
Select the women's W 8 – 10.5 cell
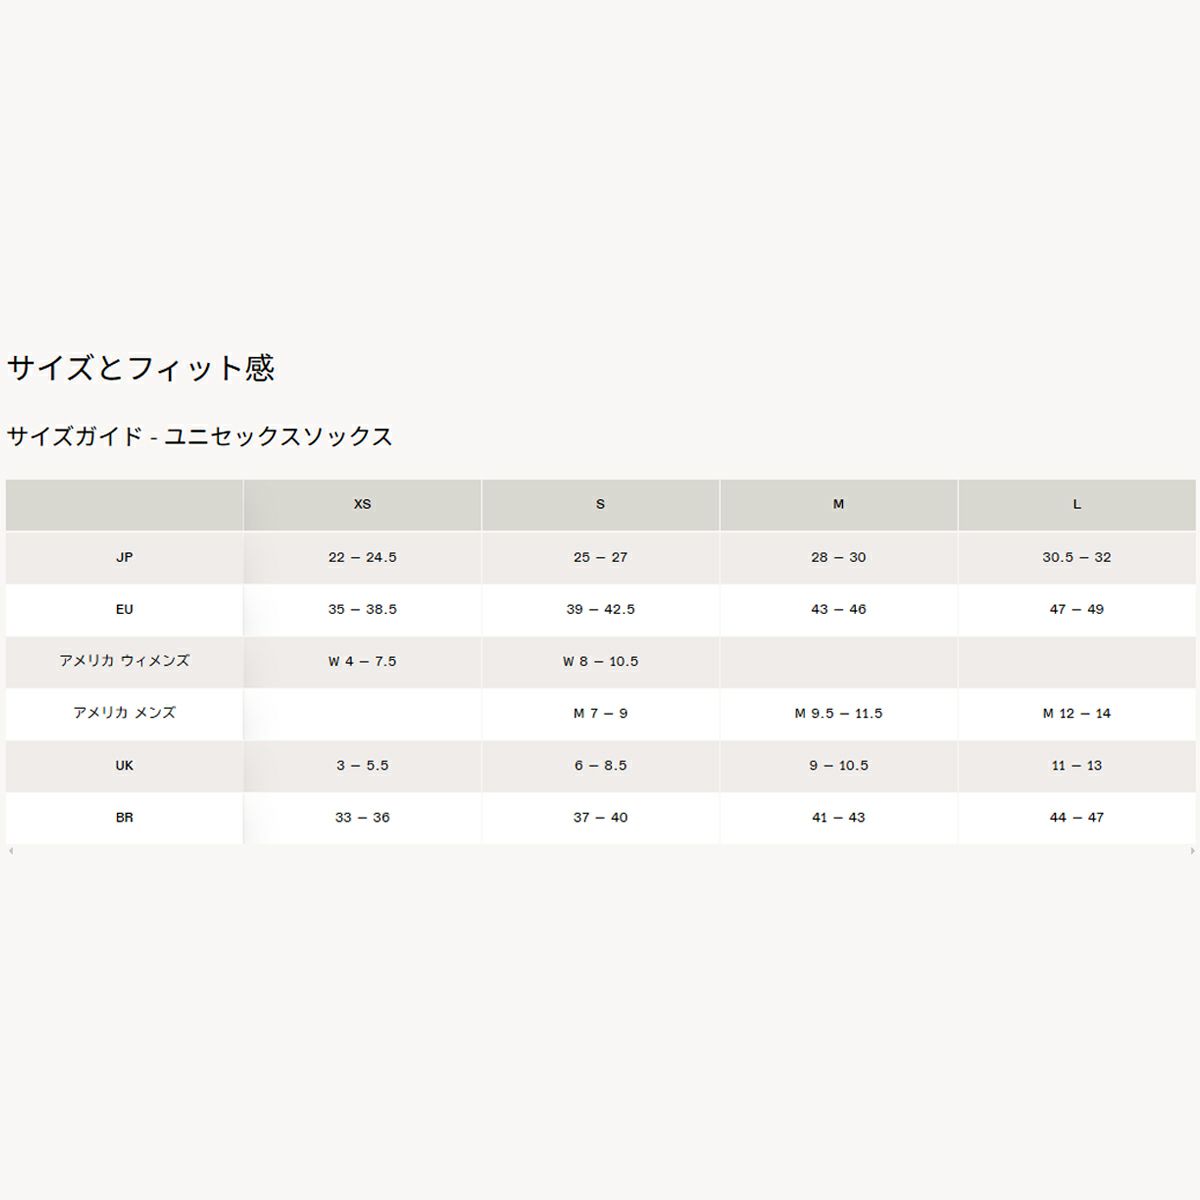click(x=600, y=661)
